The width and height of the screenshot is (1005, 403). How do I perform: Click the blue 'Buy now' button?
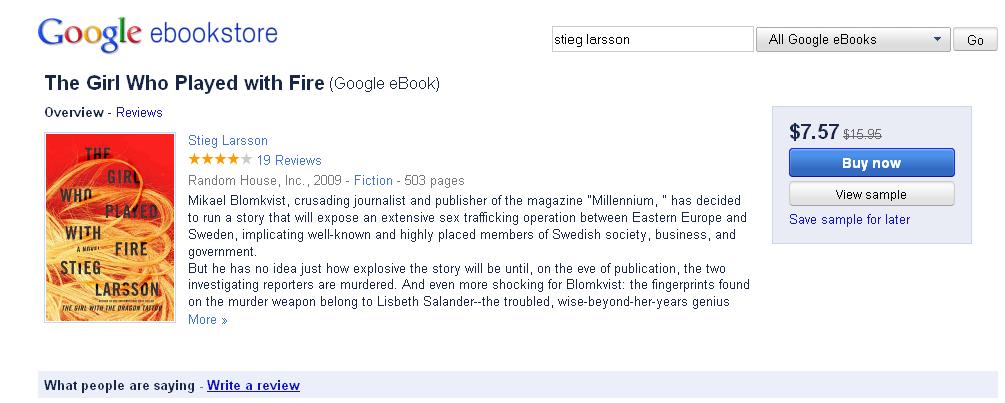click(871, 163)
